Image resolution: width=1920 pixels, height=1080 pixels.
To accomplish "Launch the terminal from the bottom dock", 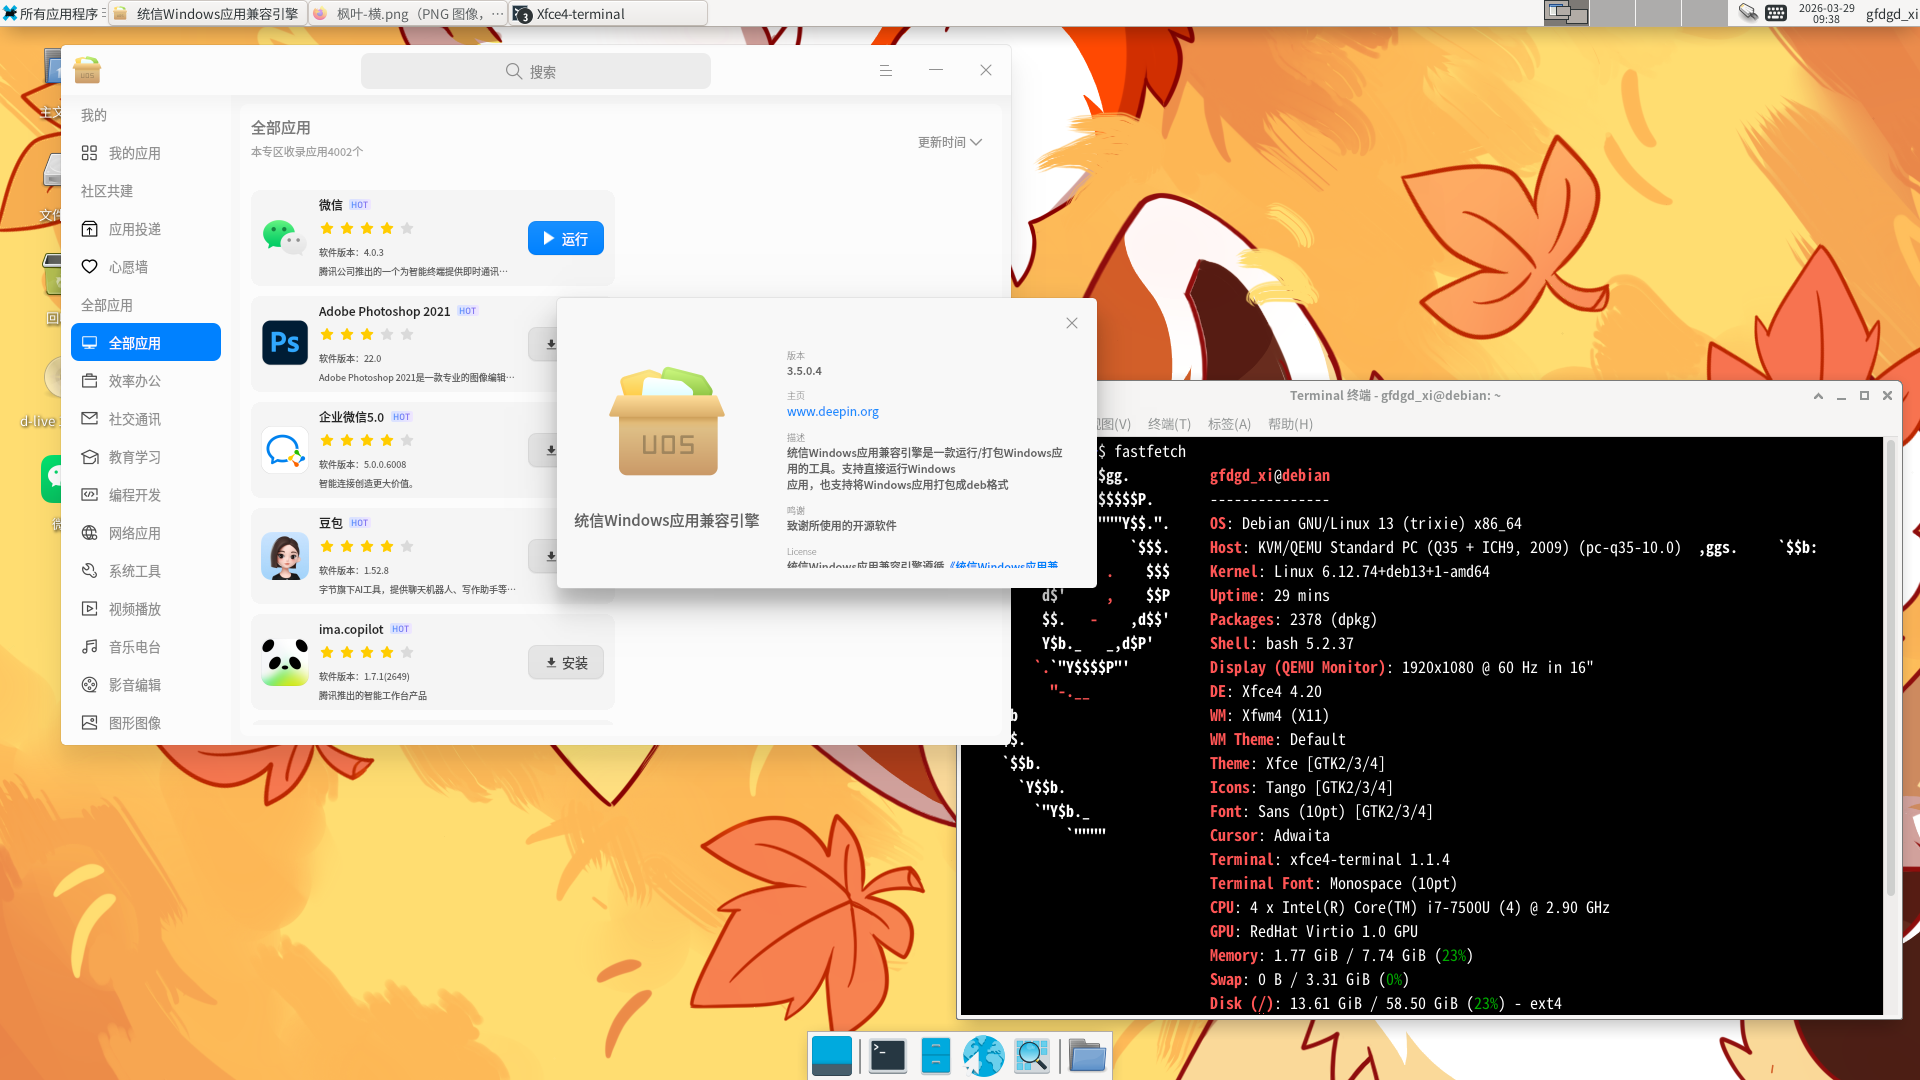I will tap(887, 1055).
